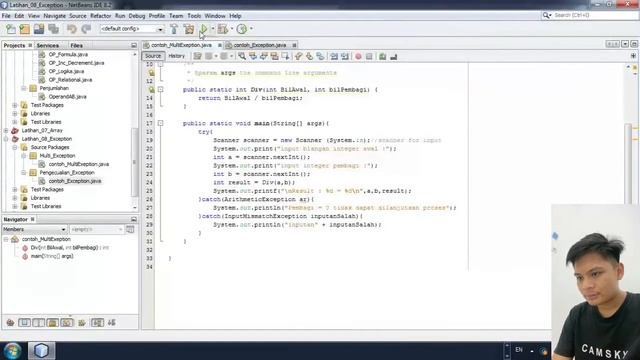Toggle Highlight Search in editor toolbar

[275, 56]
